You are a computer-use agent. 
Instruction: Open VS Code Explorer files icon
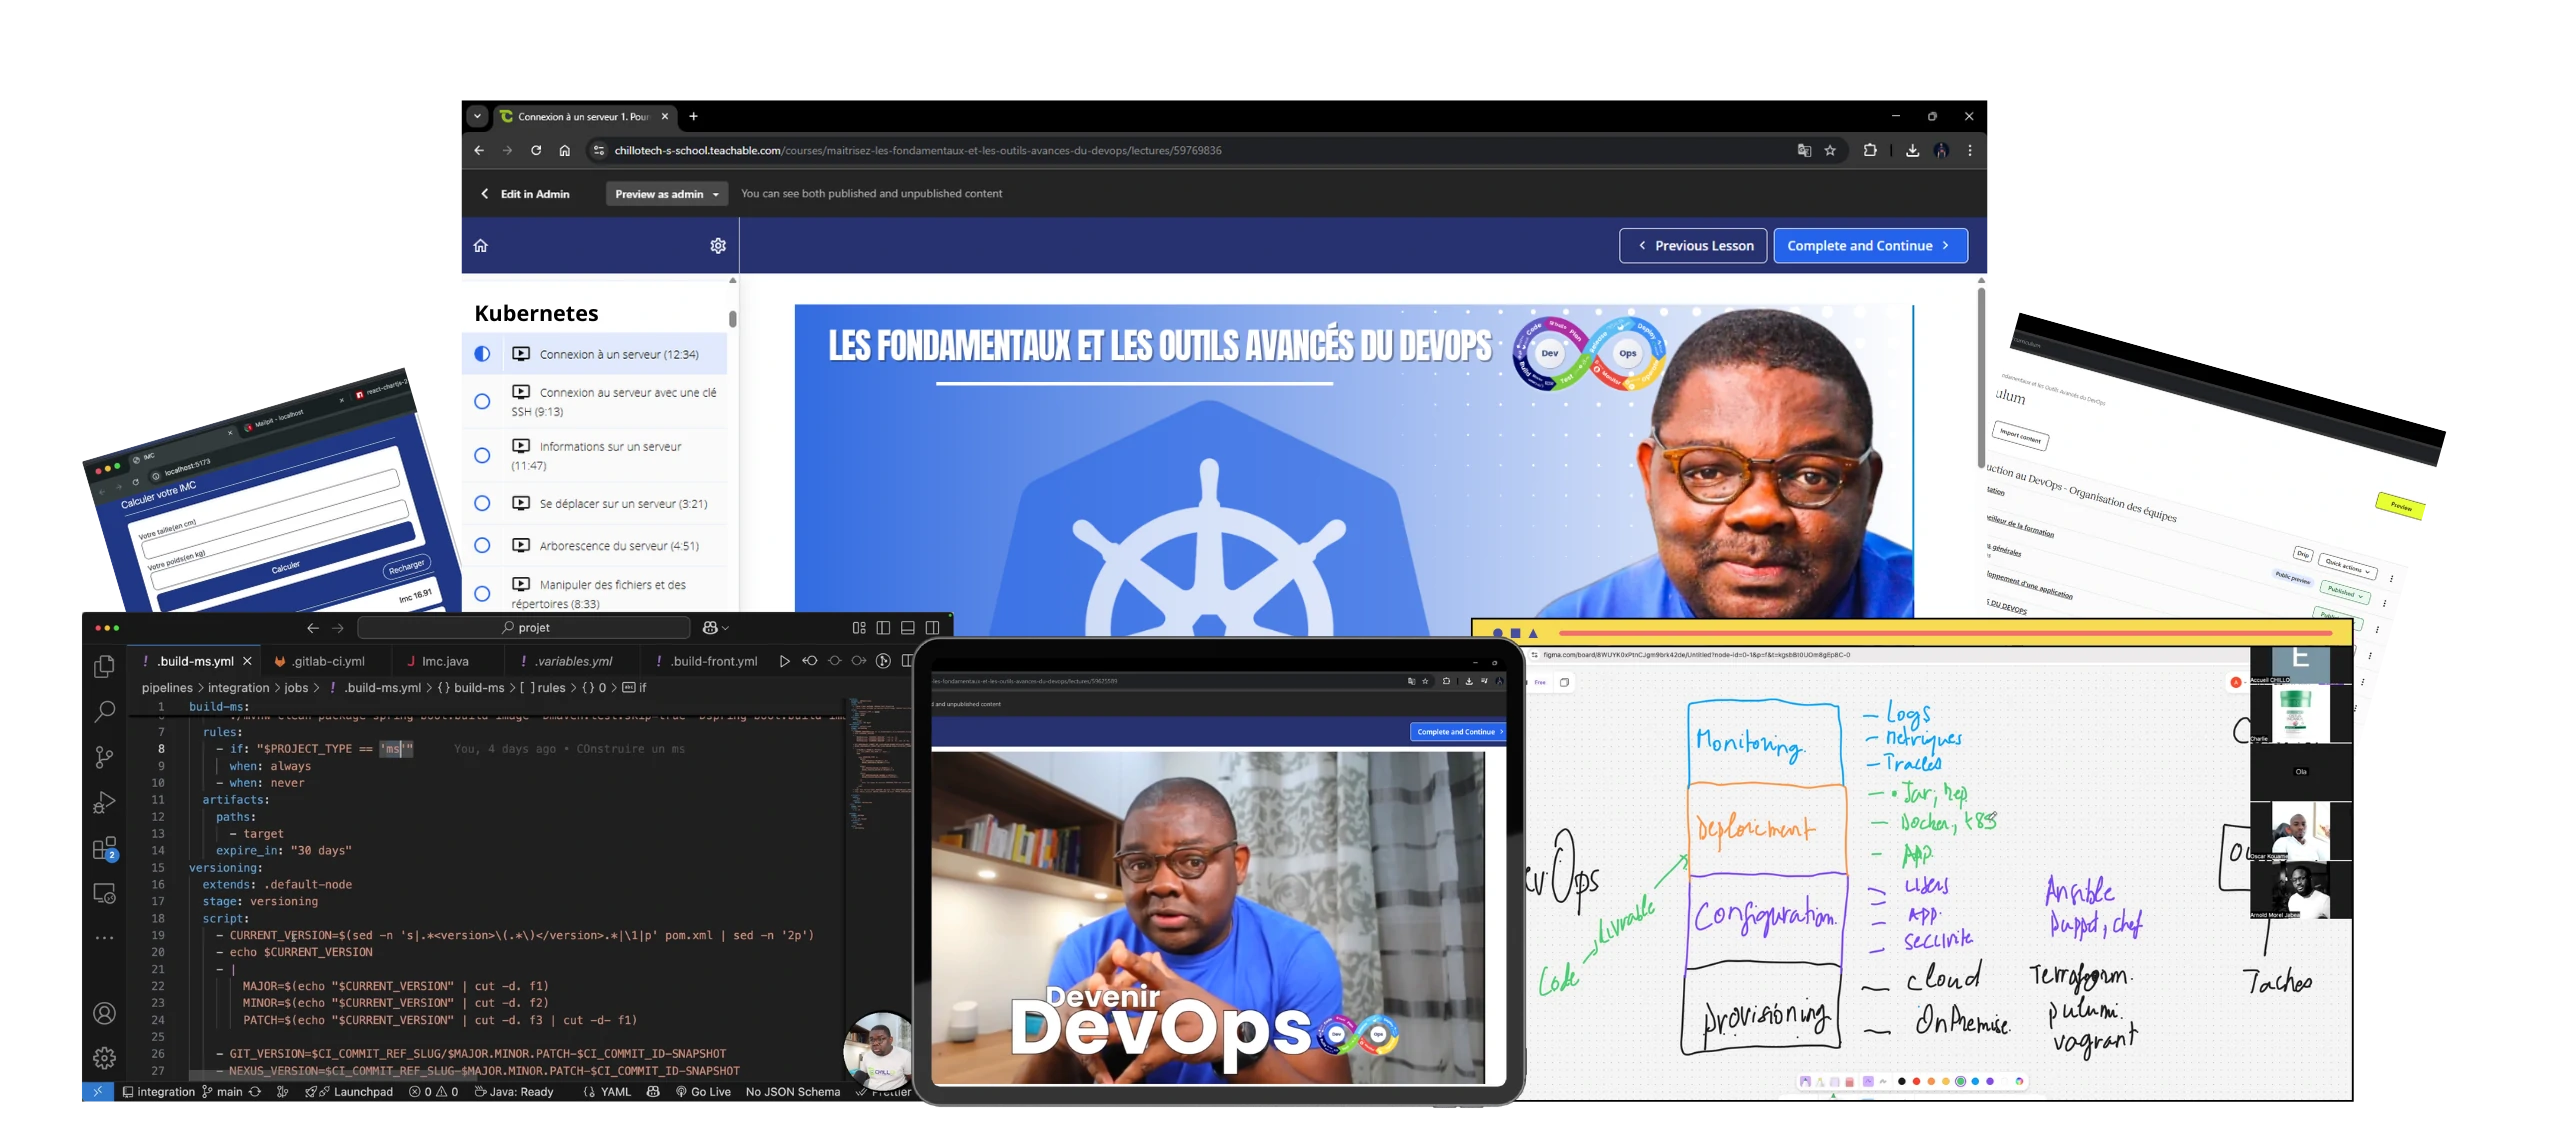[x=104, y=667]
